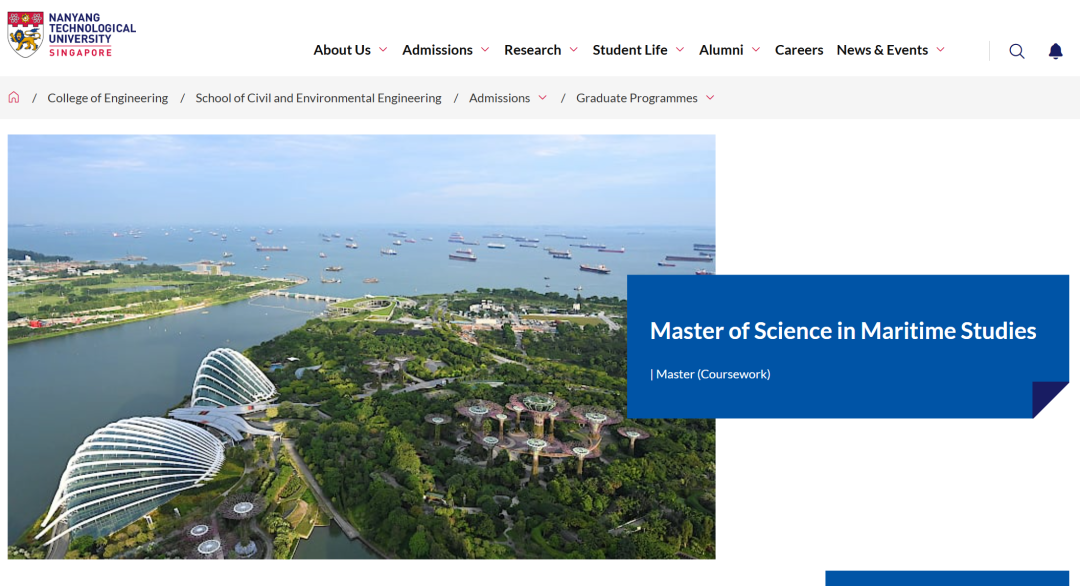1080x586 pixels.
Task: Click the NTU Singapore logo
Action: (x=71, y=35)
